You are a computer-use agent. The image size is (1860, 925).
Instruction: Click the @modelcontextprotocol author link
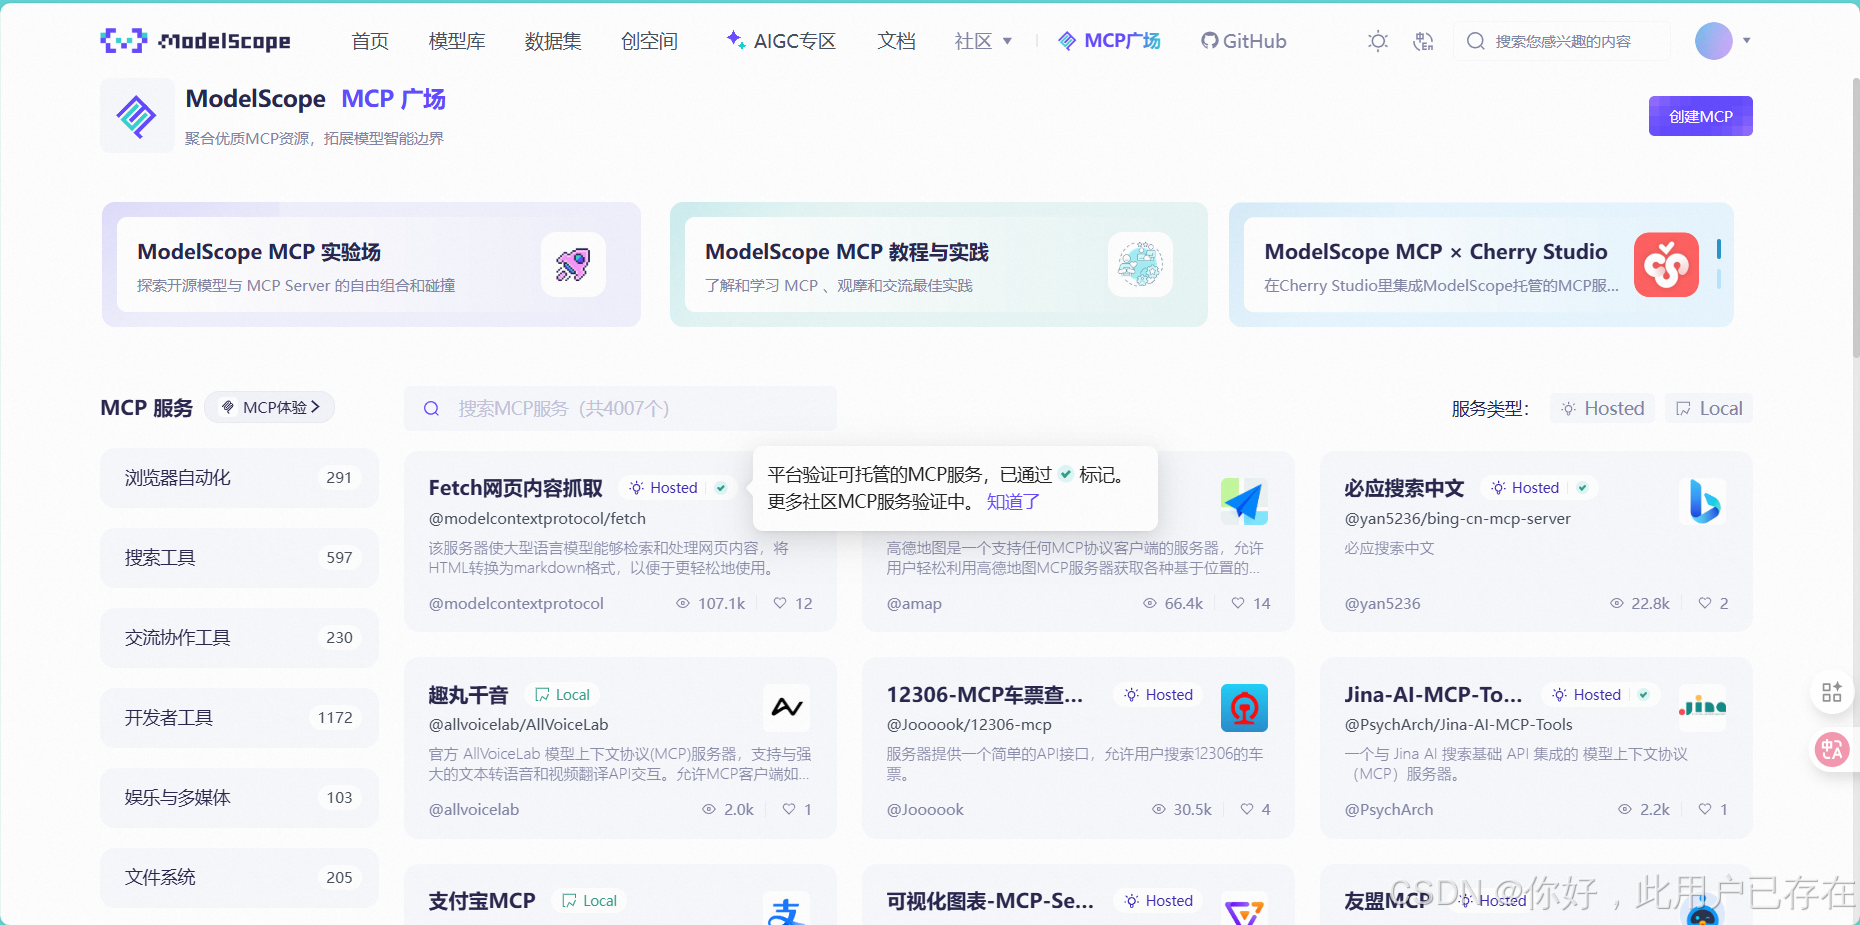[516, 603]
